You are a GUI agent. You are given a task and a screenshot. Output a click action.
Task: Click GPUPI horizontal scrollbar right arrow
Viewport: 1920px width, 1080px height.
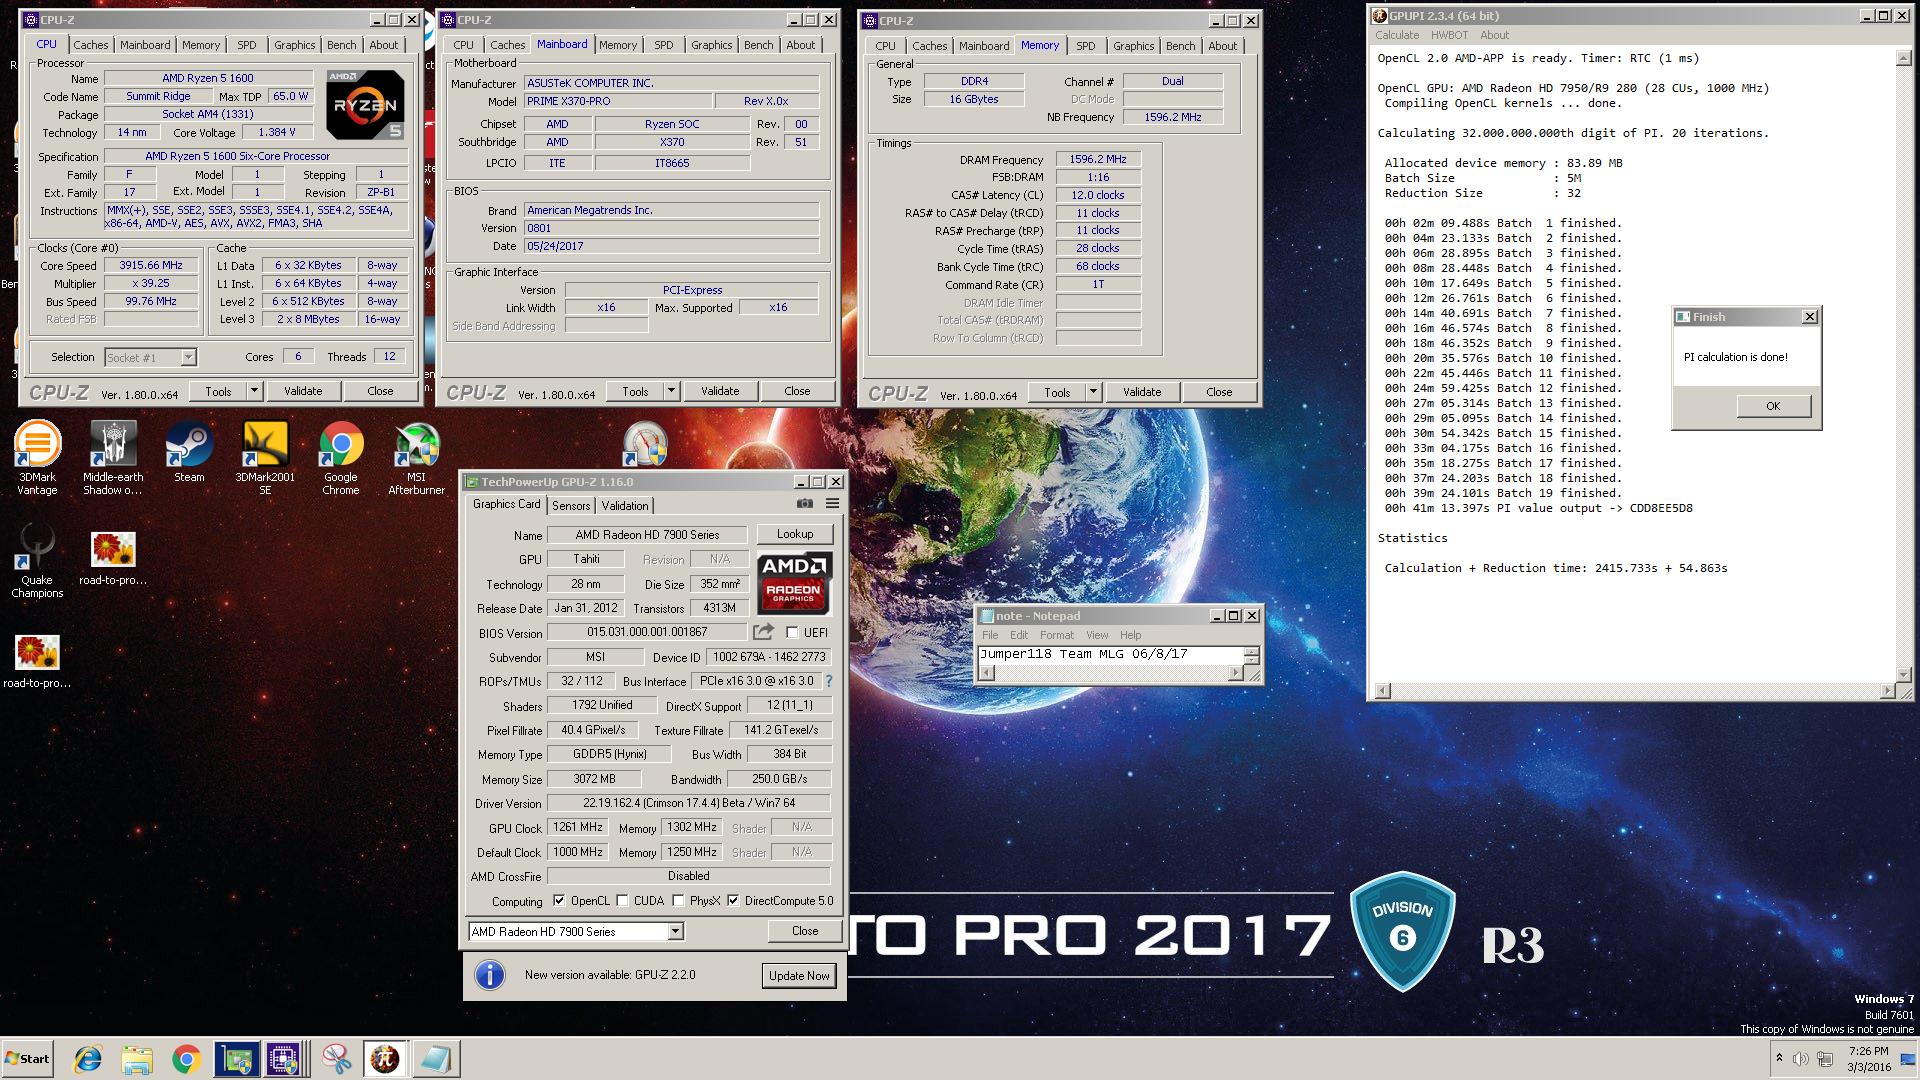[x=1887, y=690]
